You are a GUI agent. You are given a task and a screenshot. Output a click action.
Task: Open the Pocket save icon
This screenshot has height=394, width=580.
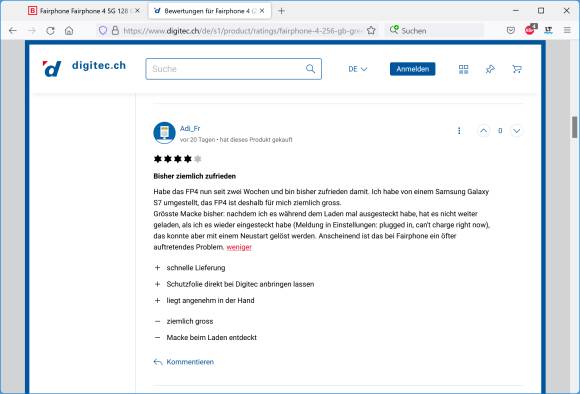(511, 30)
